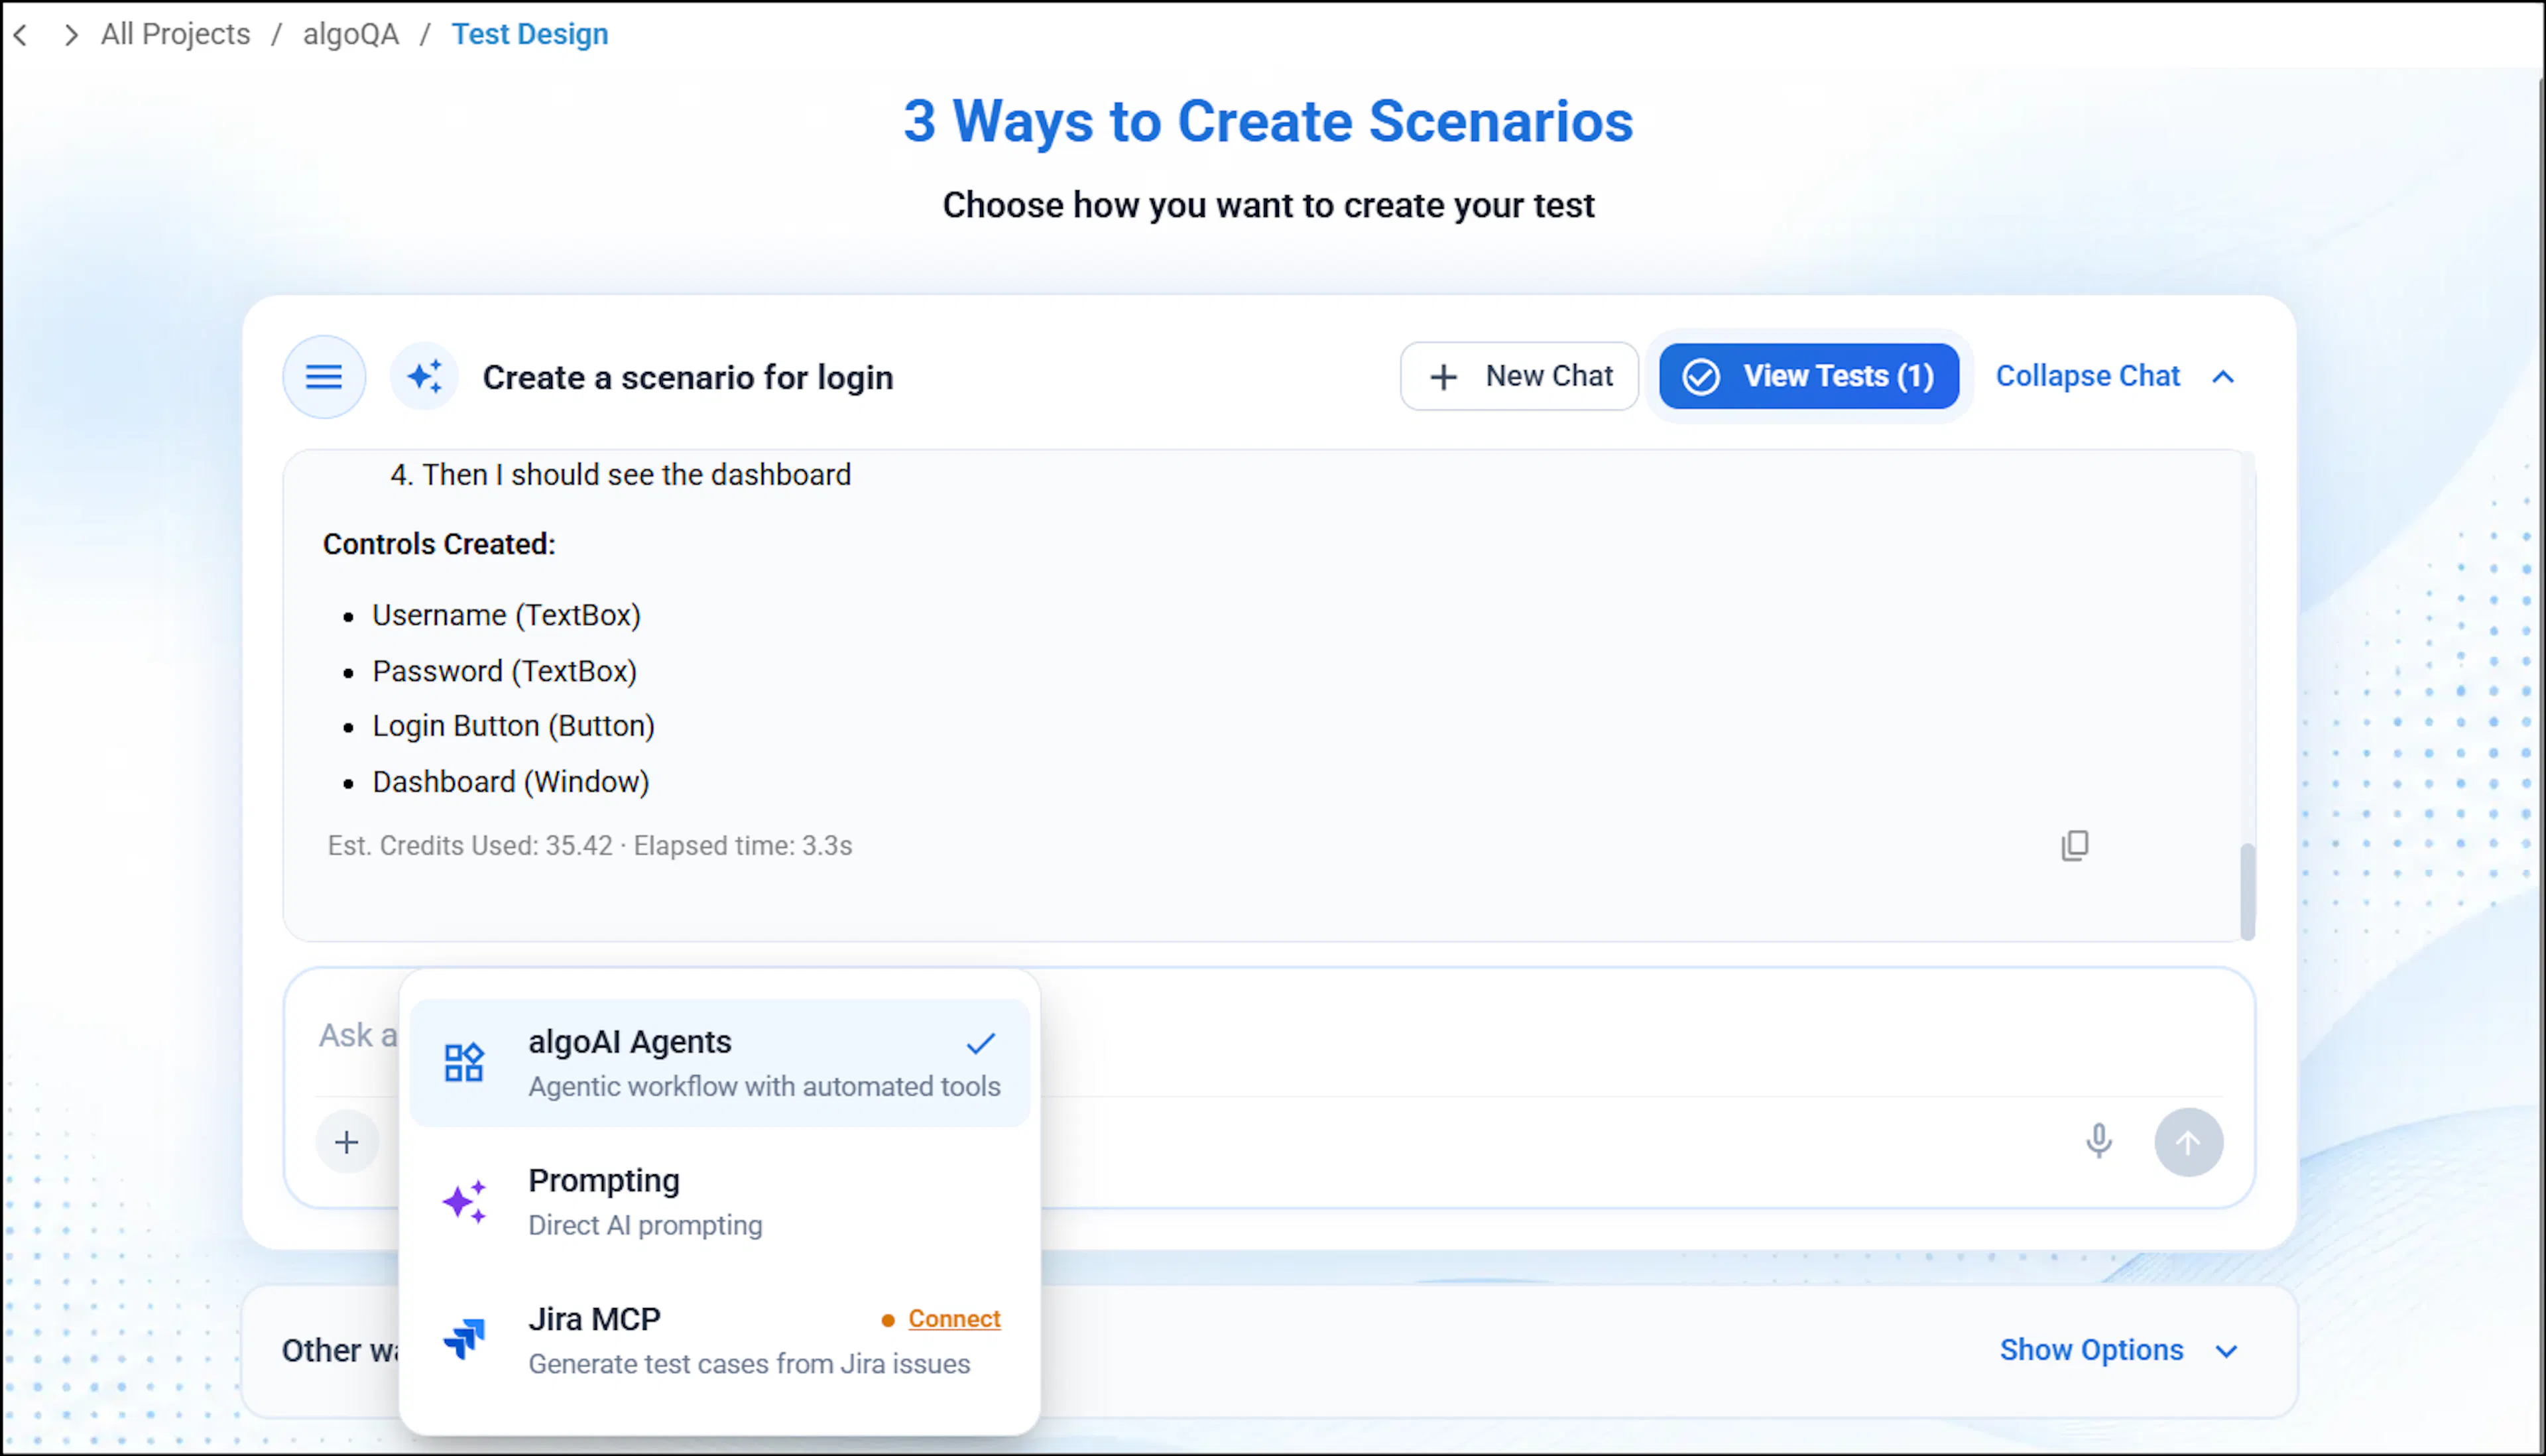Image resolution: width=2546 pixels, height=1456 pixels.
Task: Click the algoAI Agents grid icon
Action: [464, 1062]
